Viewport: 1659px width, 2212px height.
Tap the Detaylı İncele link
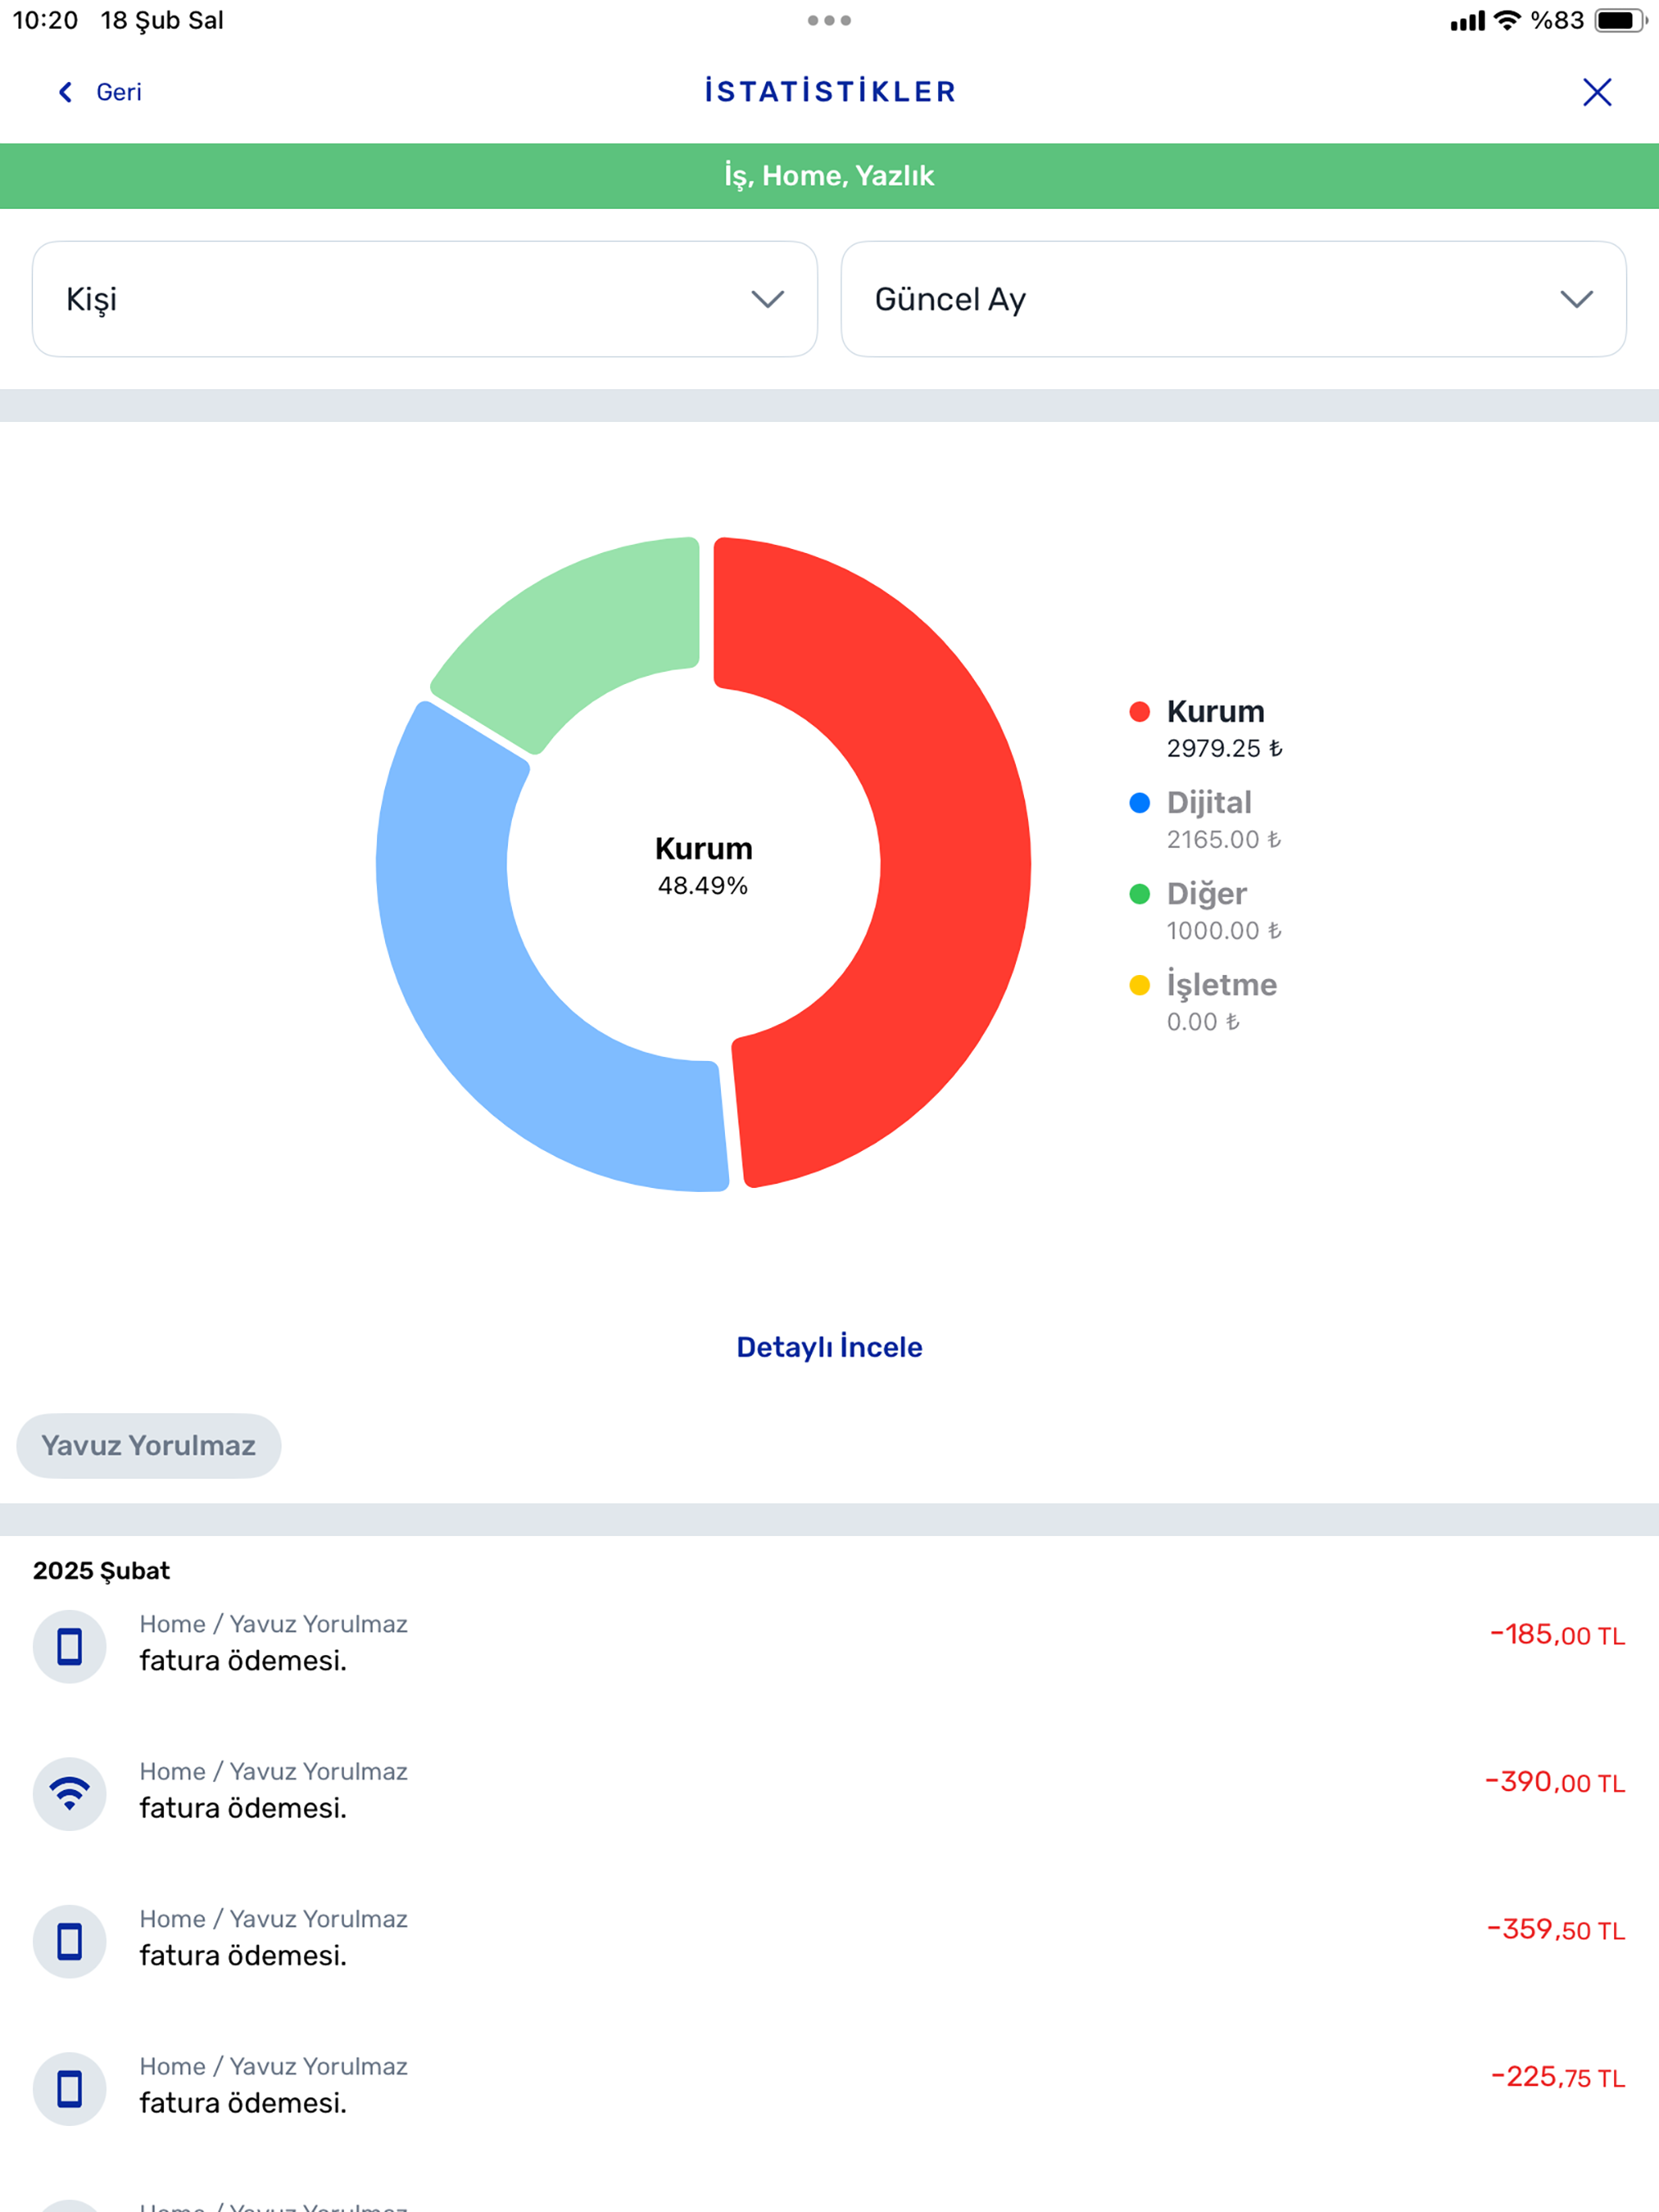(829, 1347)
